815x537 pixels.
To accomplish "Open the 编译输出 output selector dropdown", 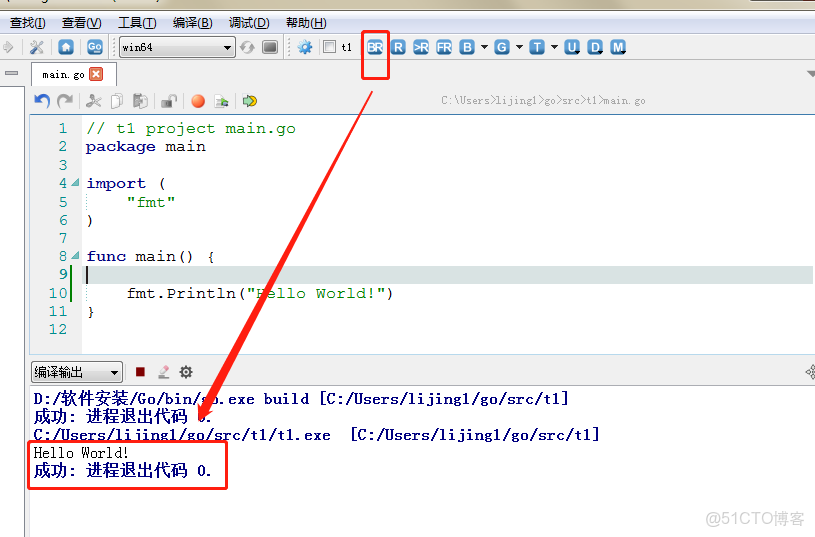I will pyautogui.click(x=77, y=372).
